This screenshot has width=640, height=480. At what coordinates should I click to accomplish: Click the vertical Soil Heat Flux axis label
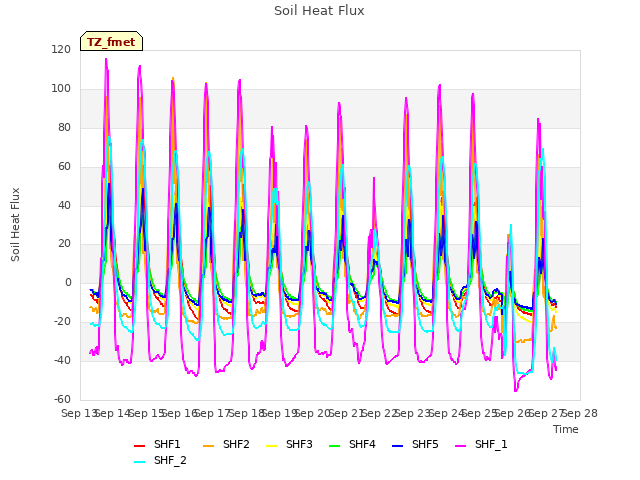tap(15, 224)
